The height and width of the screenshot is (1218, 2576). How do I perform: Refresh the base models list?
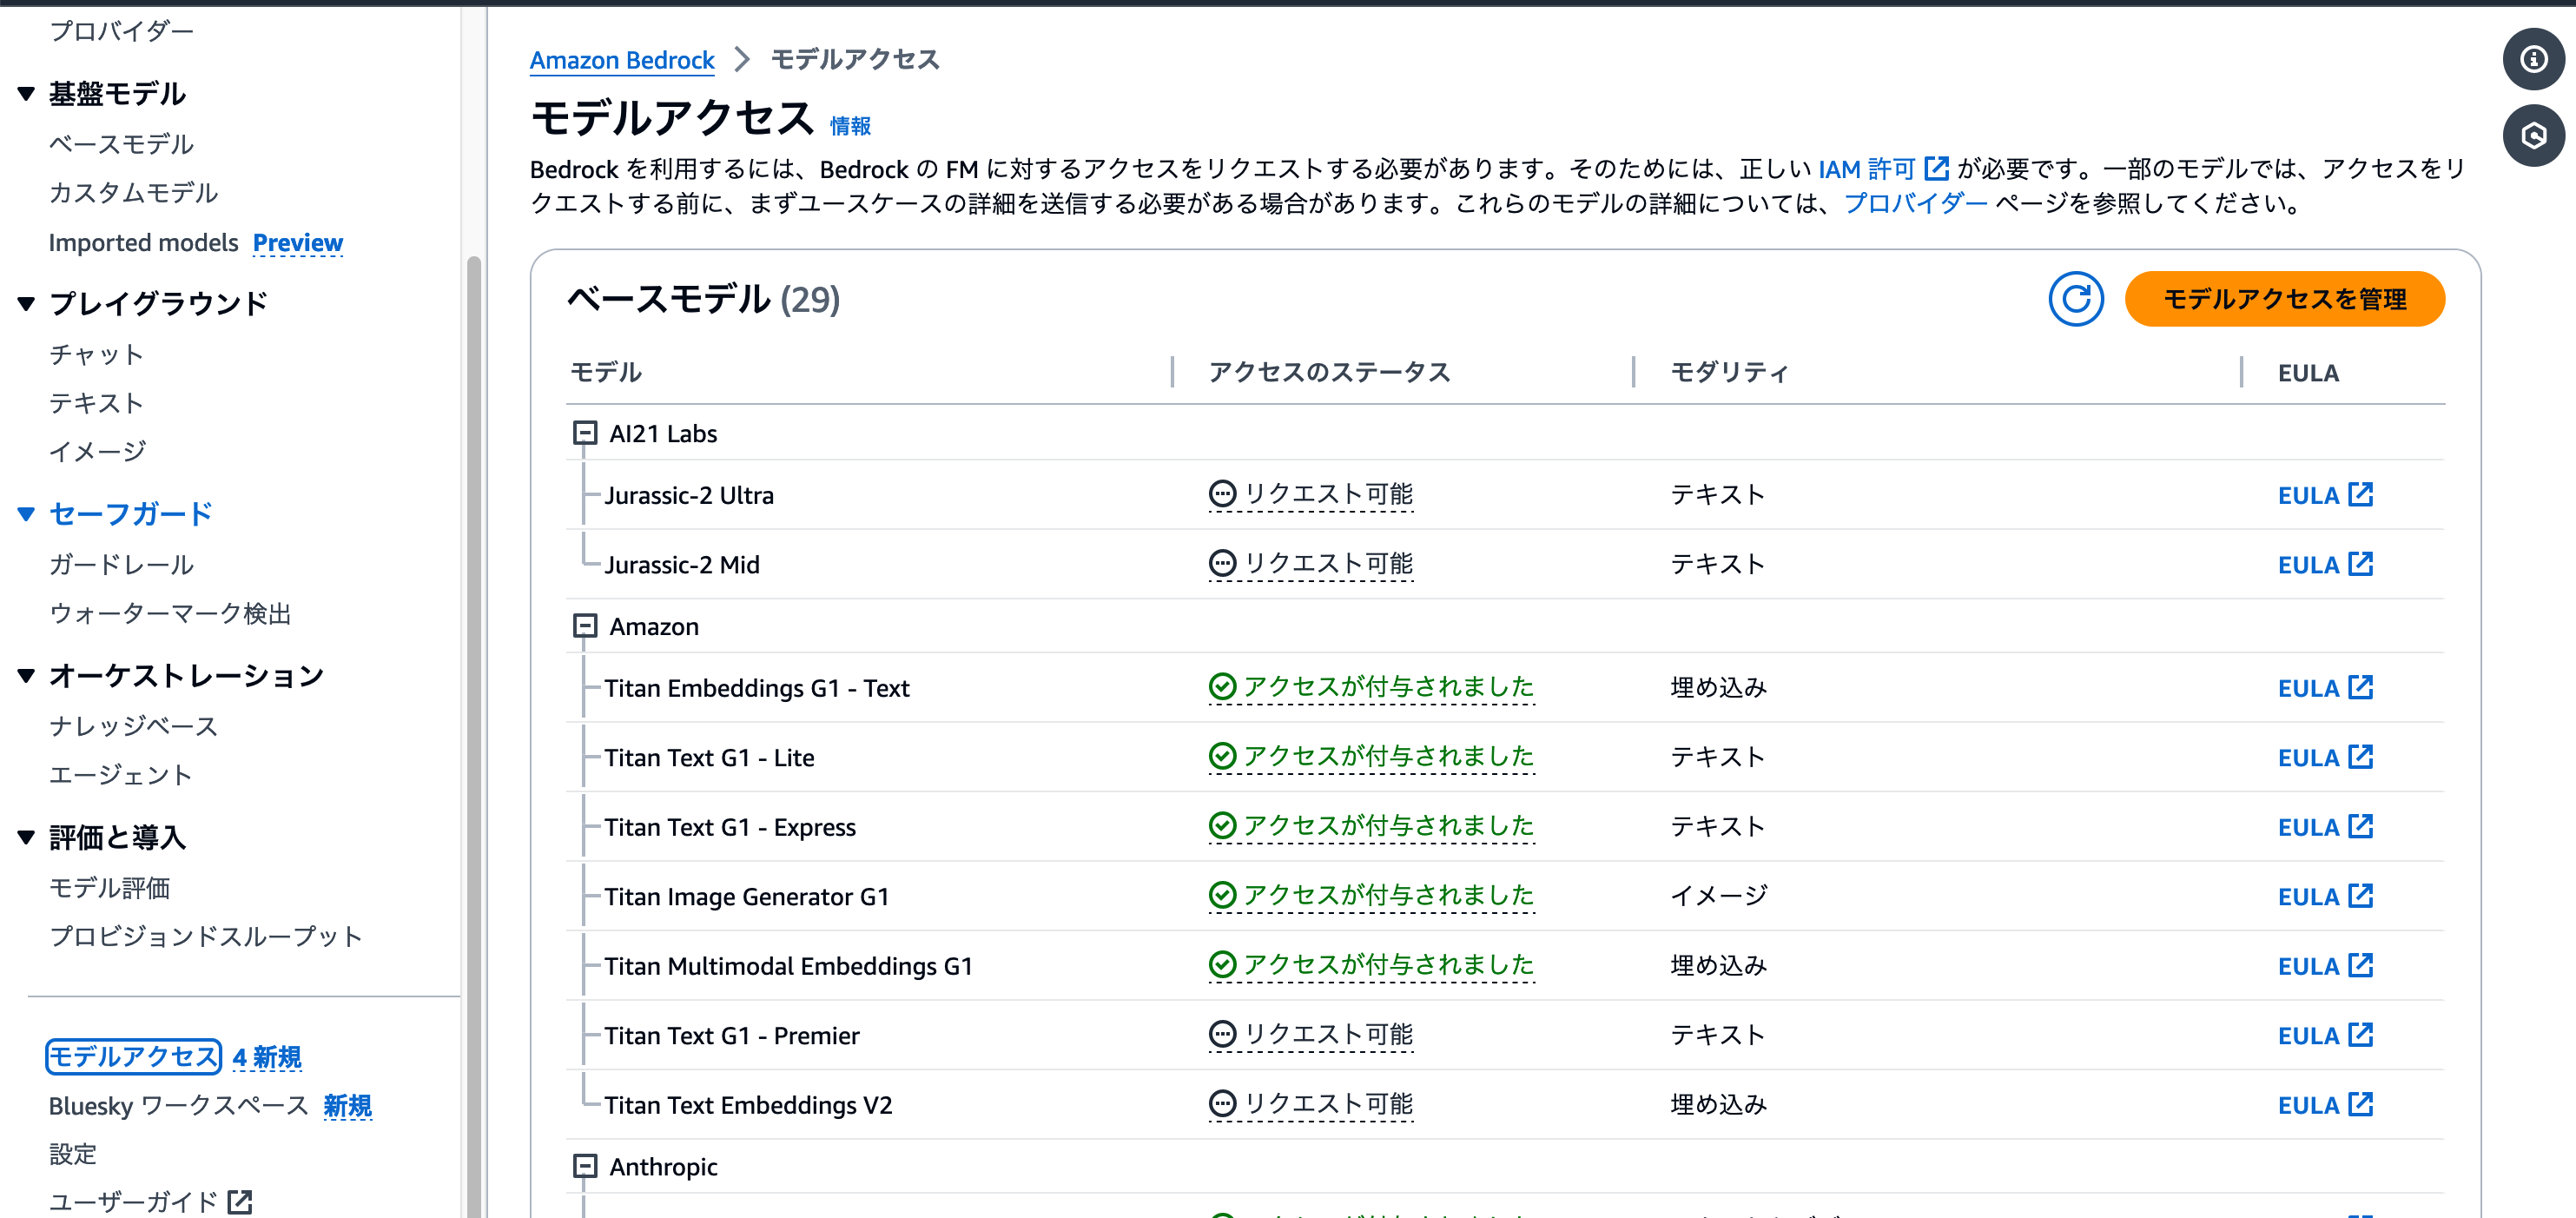click(2077, 299)
